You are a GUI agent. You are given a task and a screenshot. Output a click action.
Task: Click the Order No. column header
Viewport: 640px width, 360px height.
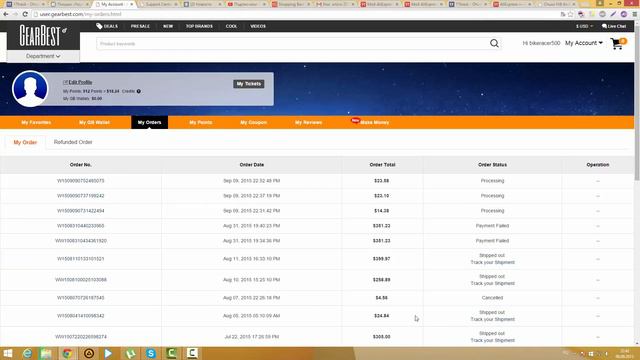point(80,165)
